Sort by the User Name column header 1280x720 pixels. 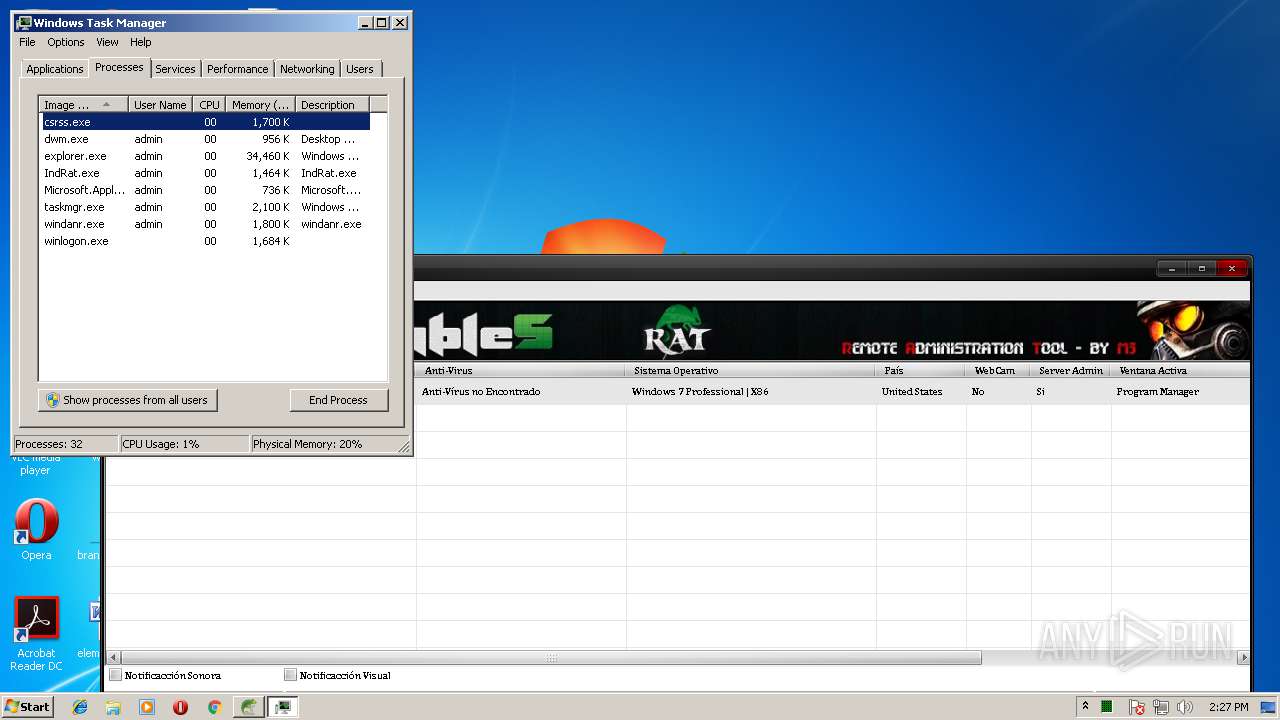[x=160, y=104]
